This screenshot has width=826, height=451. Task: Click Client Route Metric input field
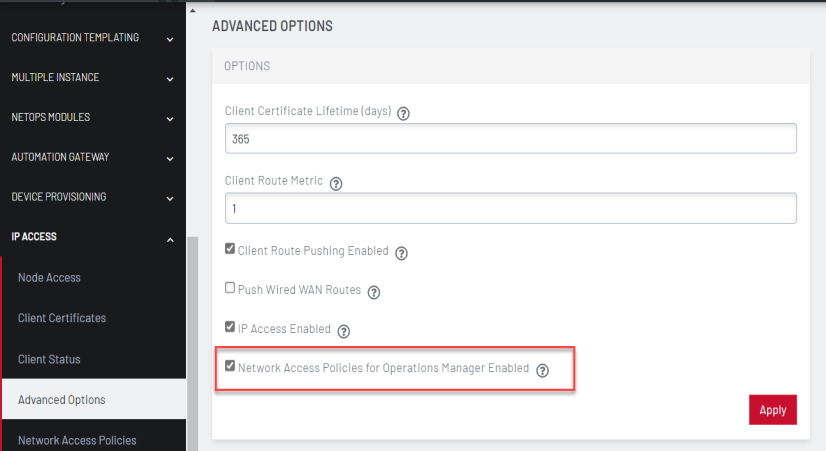[x=510, y=208]
